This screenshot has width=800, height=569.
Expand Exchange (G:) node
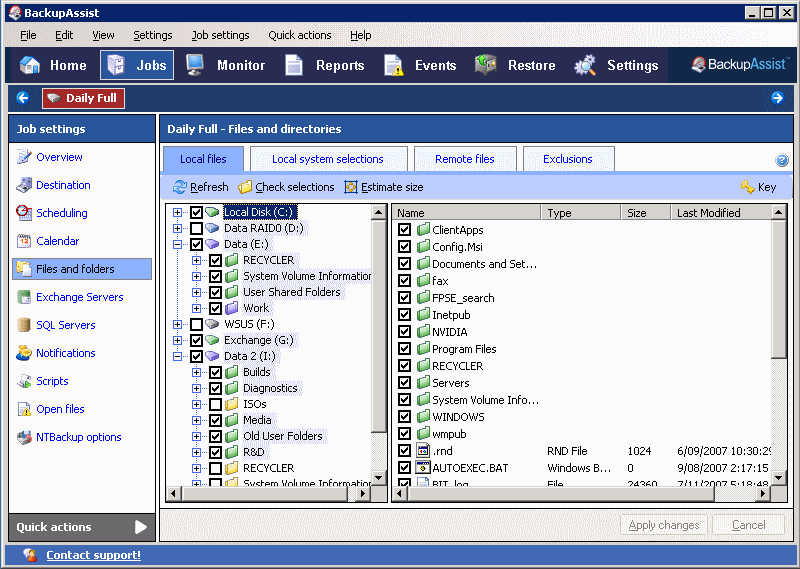tap(177, 340)
